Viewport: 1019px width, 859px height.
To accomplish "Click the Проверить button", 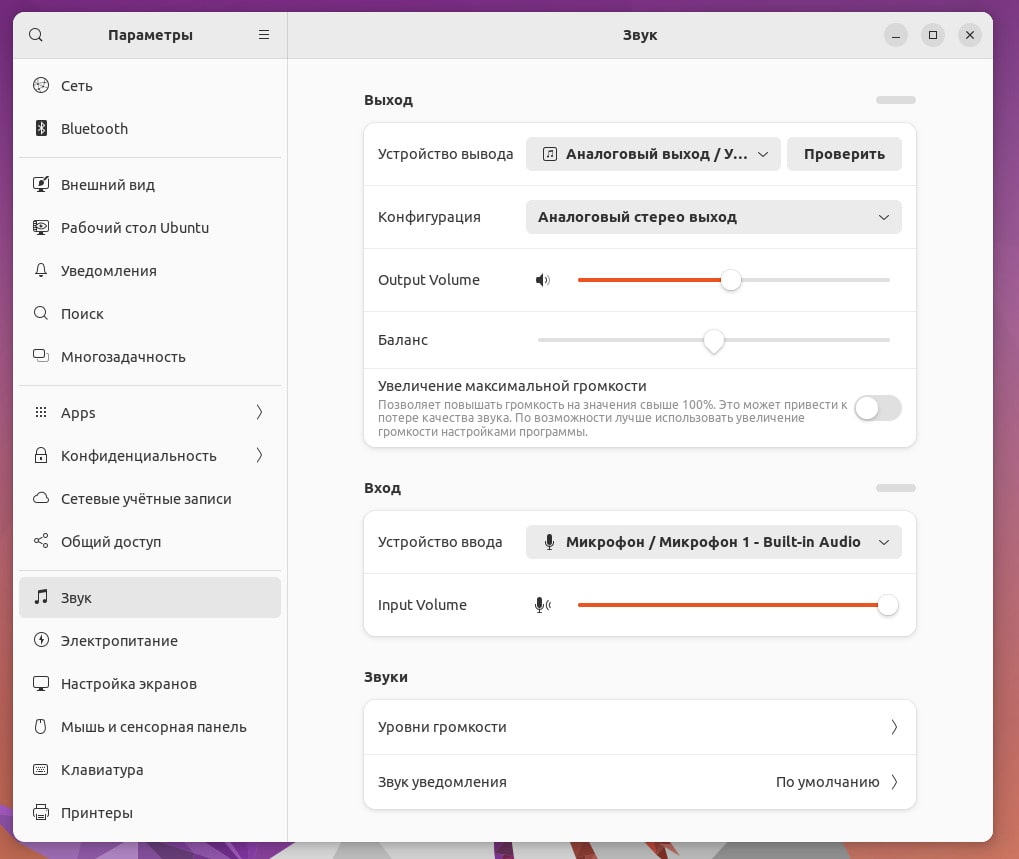I will pyautogui.click(x=844, y=154).
